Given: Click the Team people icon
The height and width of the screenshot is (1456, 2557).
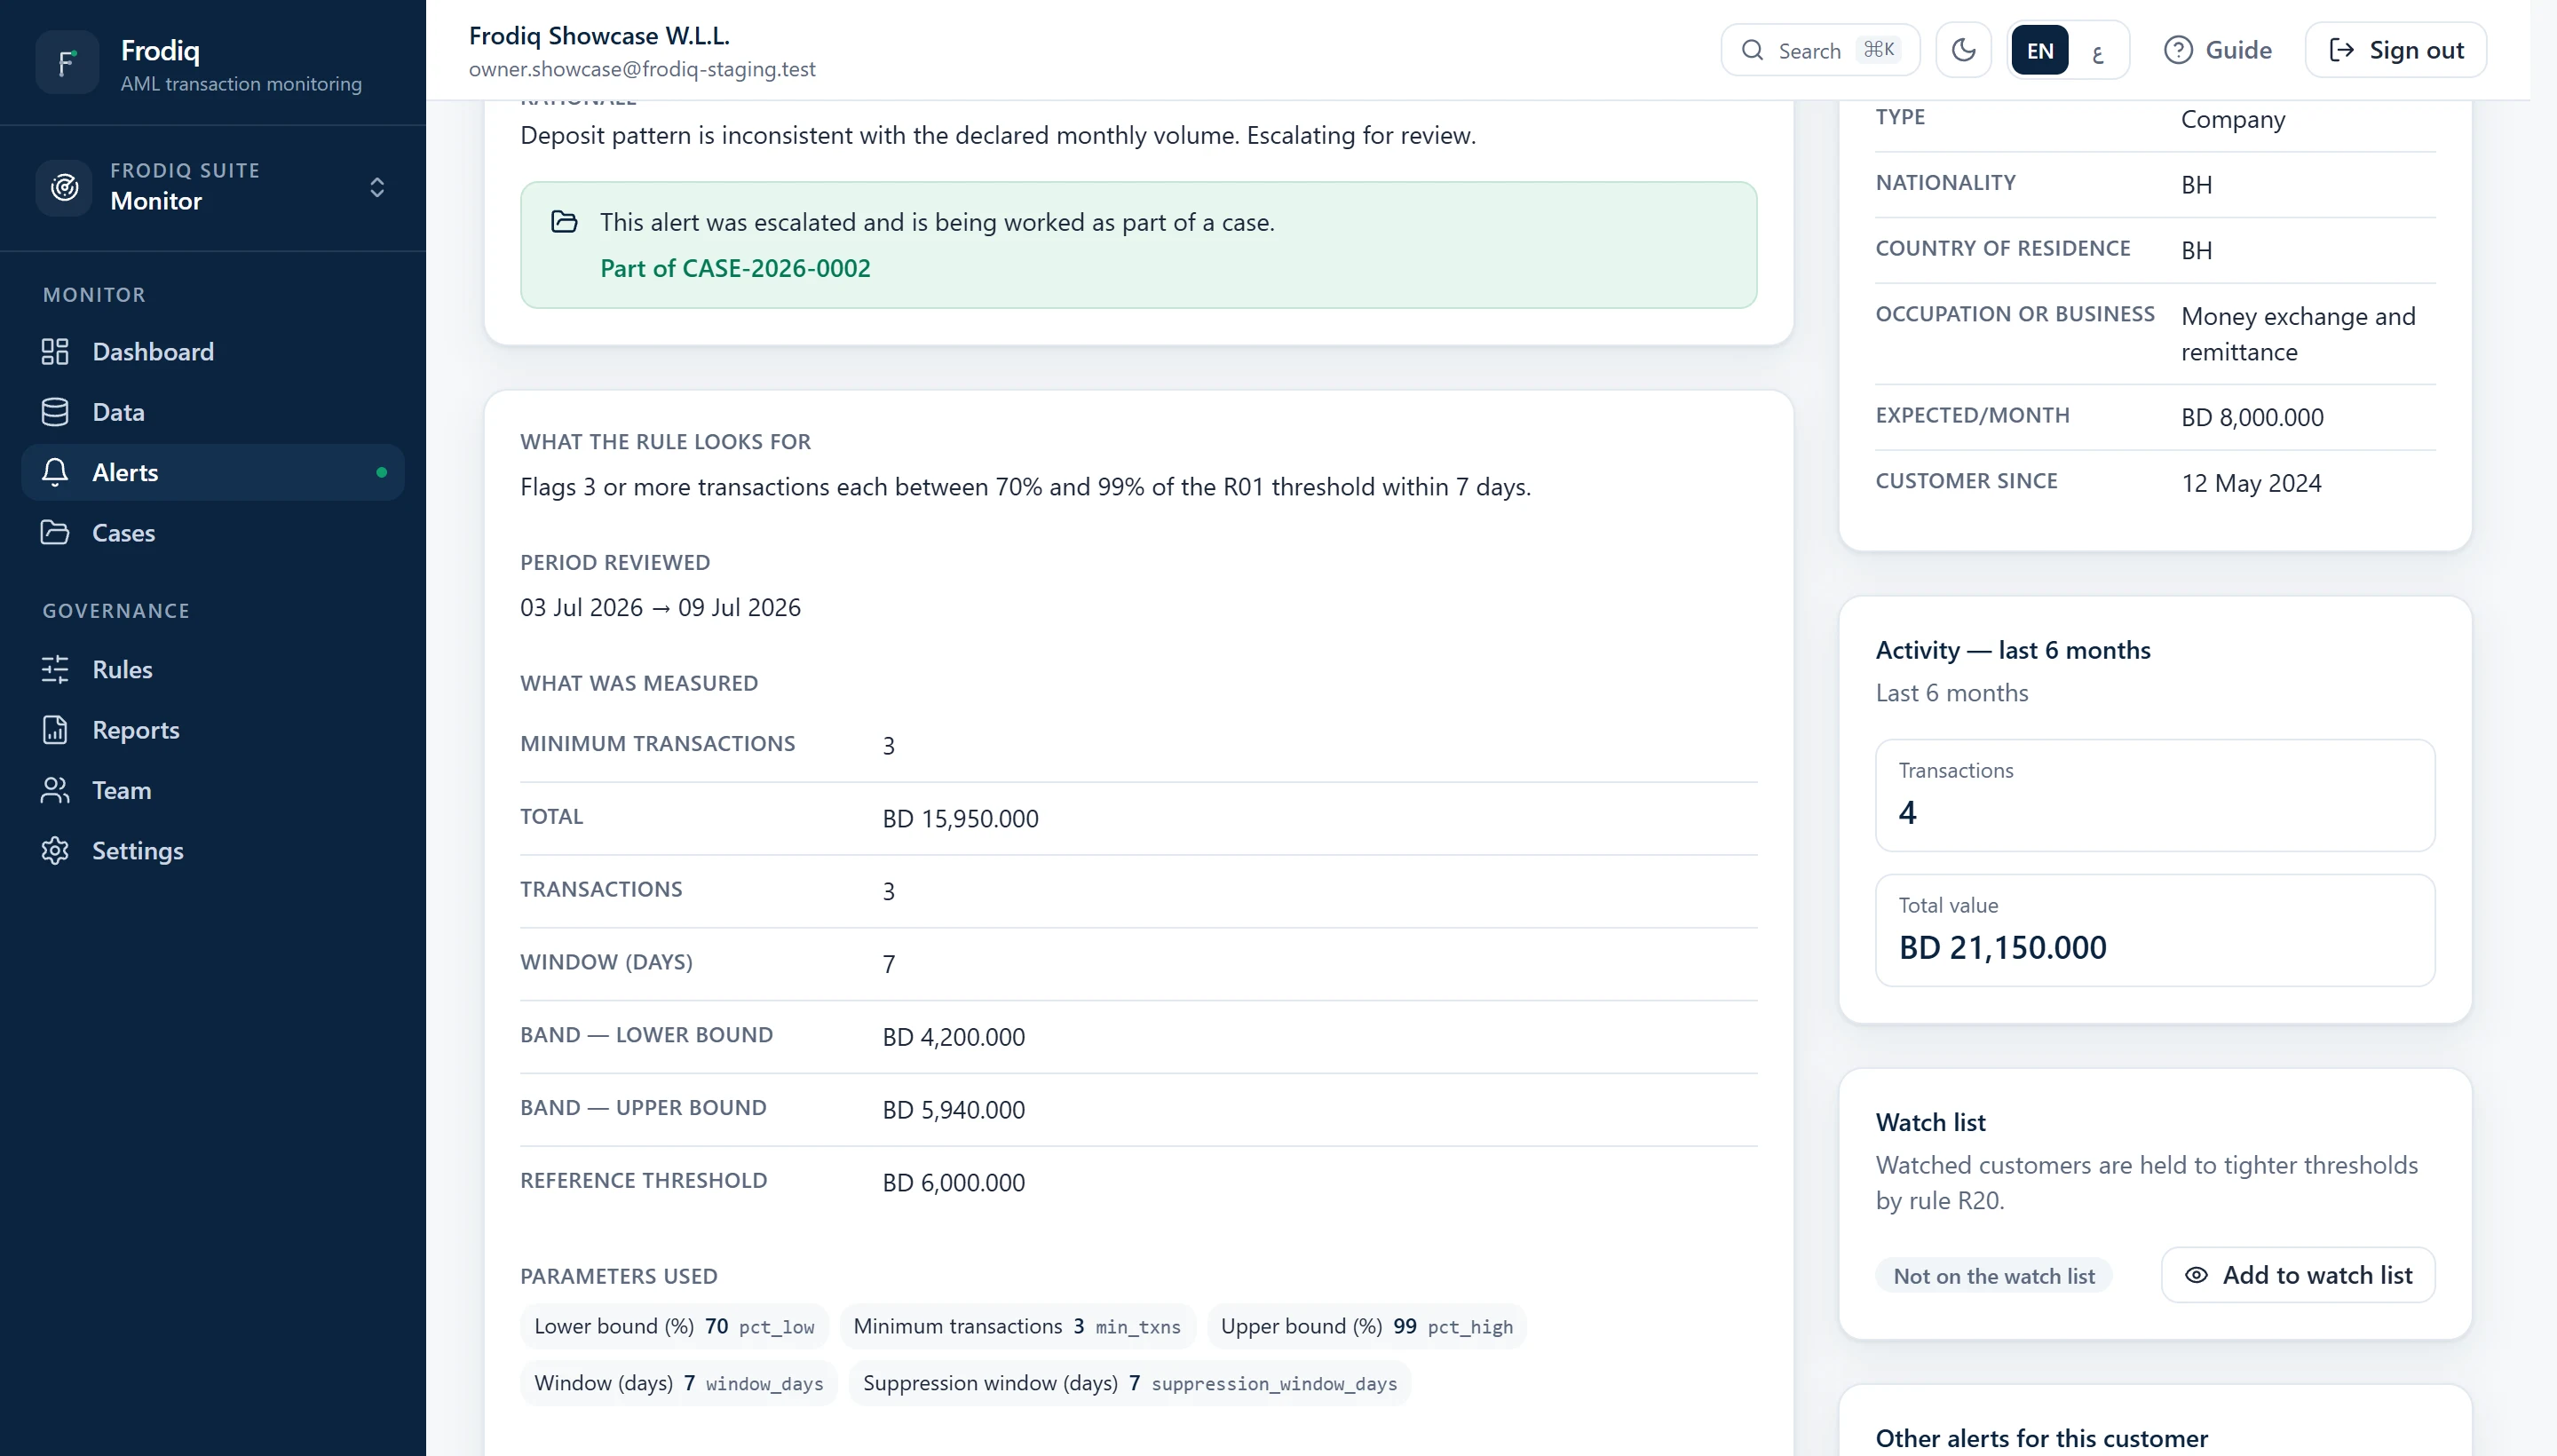Looking at the screenshot, I should [55, 790].
